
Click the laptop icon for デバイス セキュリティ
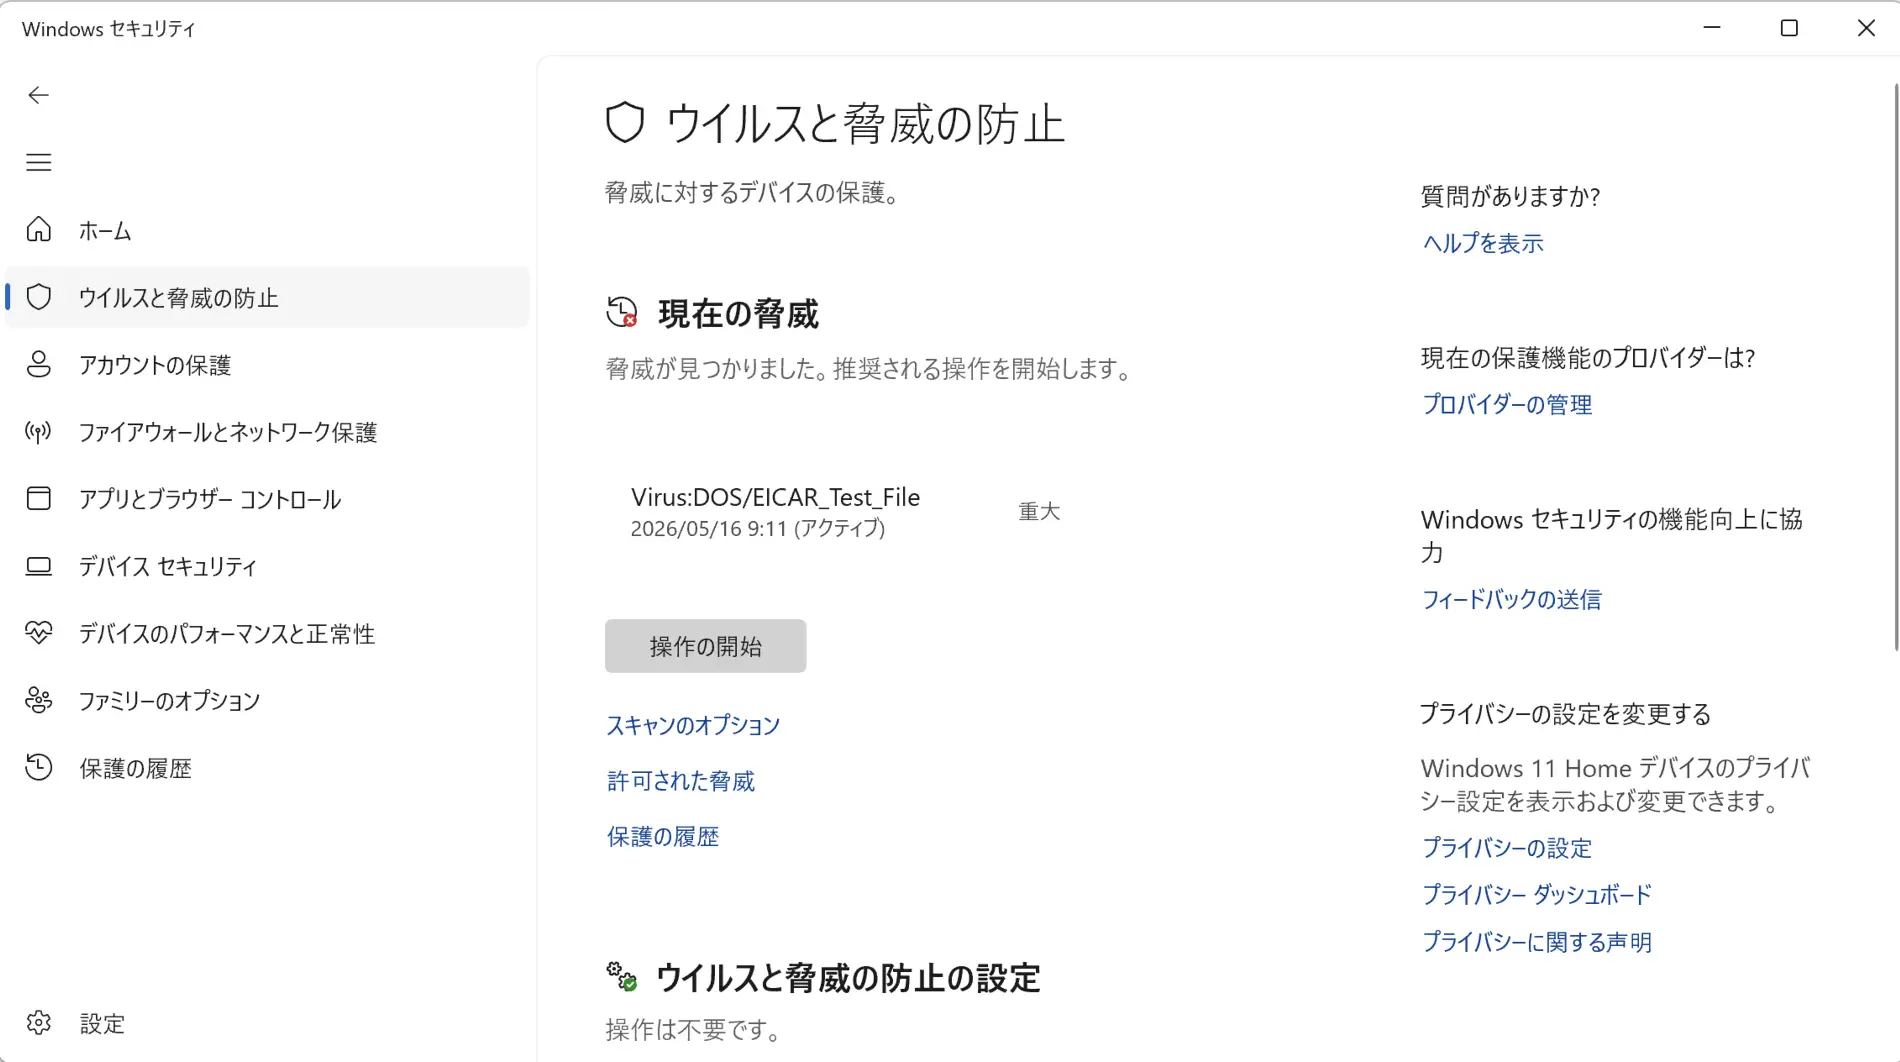(x=38, y=566)
